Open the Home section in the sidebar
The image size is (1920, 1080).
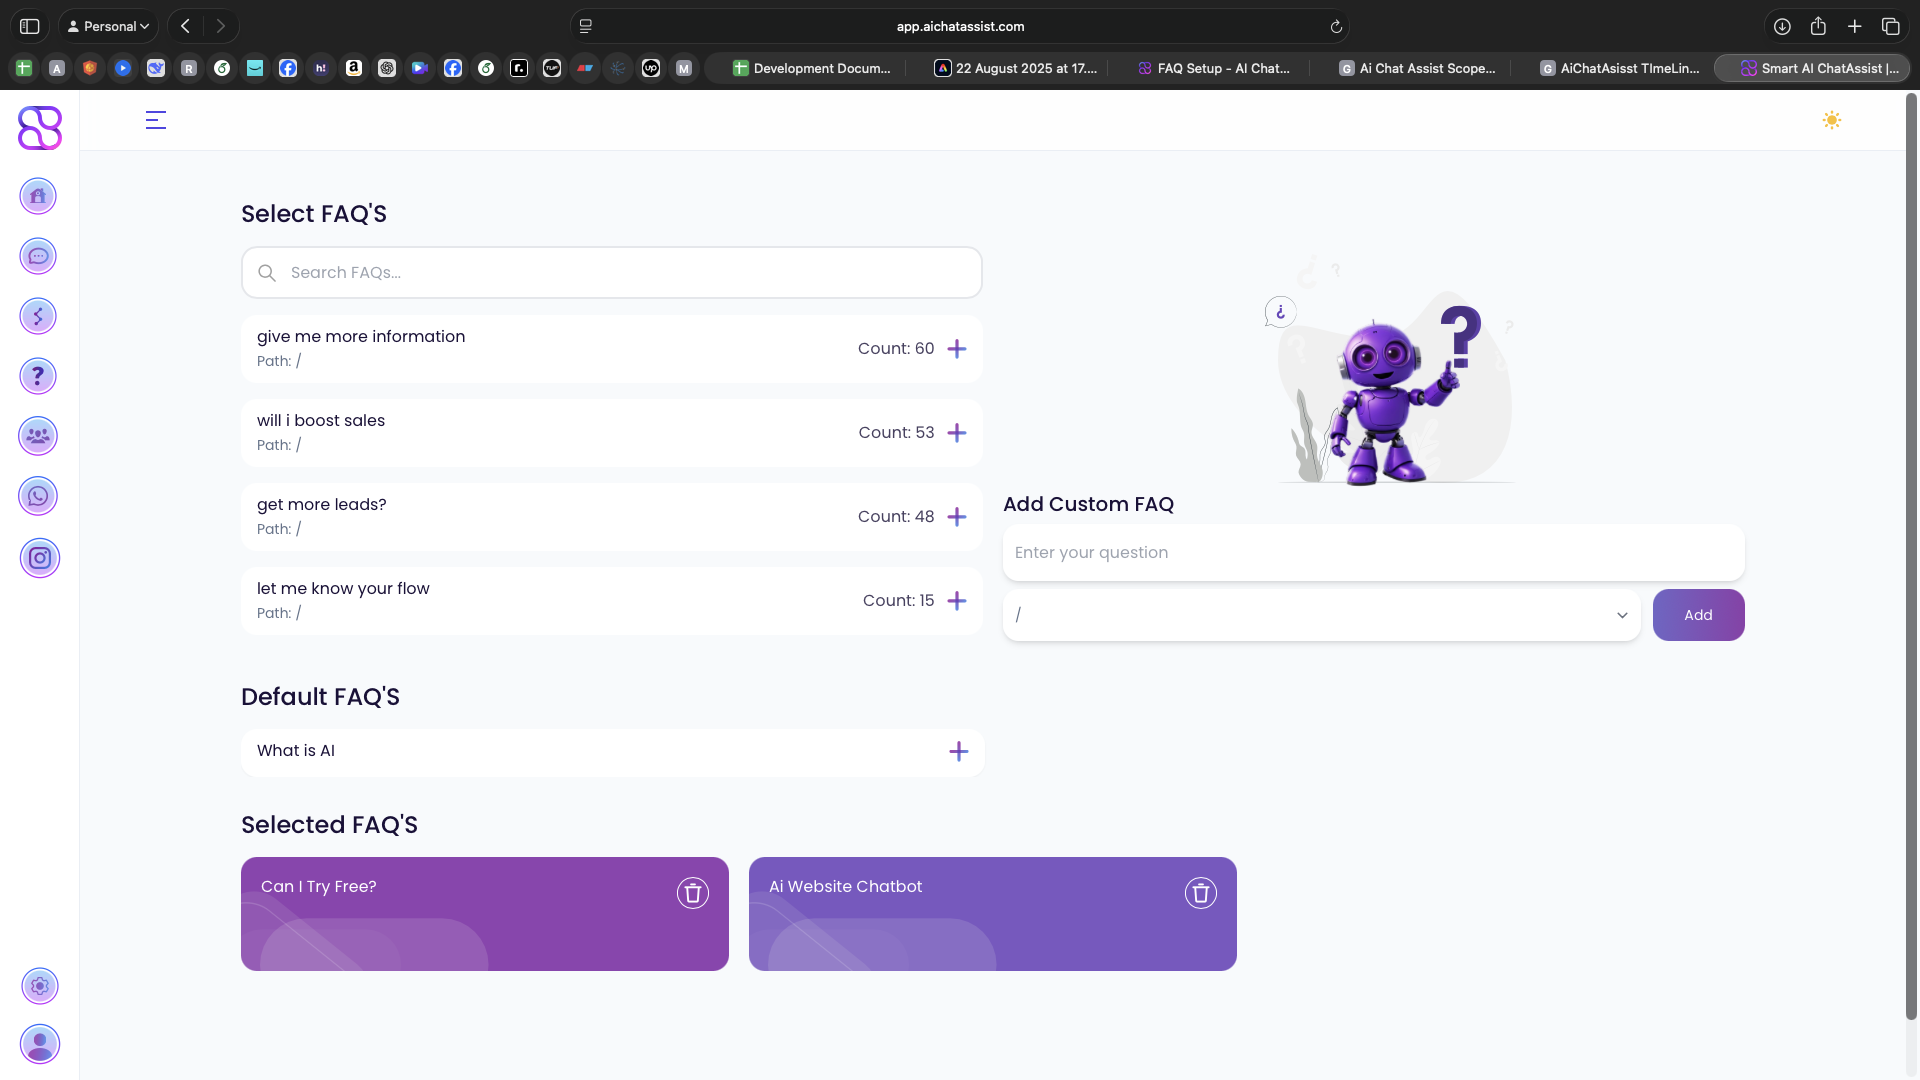38,196
